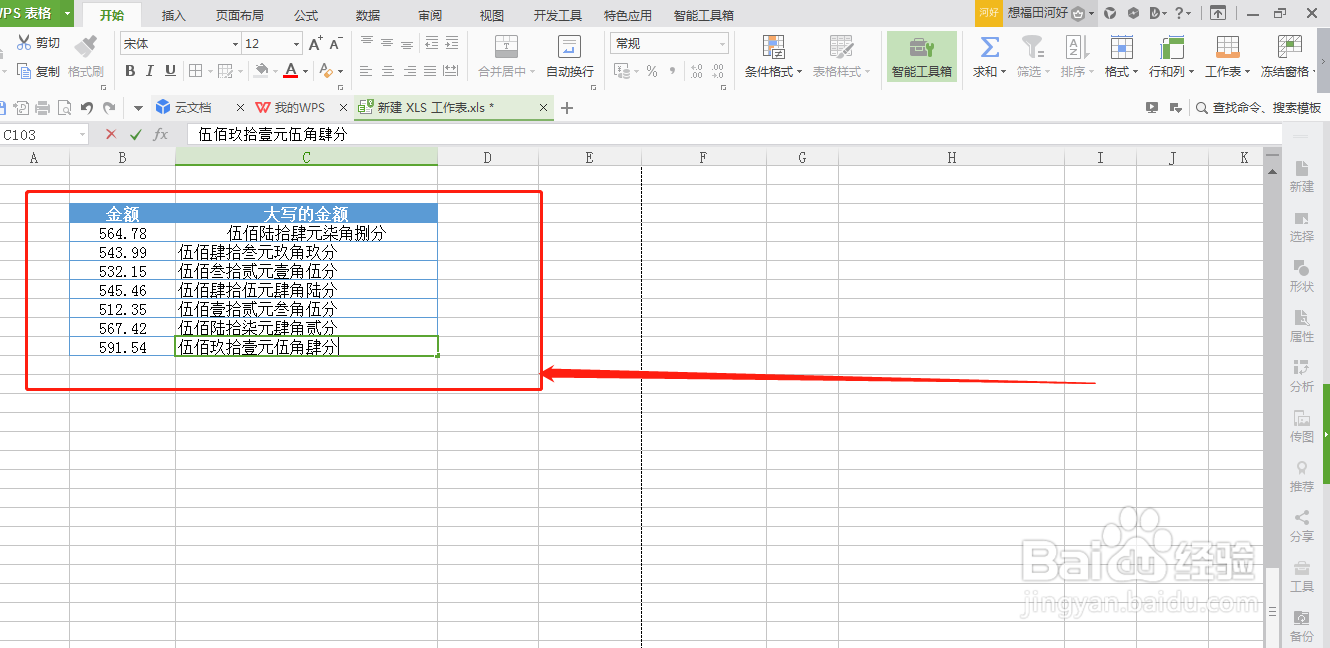Toggle Bold formatting
Screen dimensions: 1330x648
coord(130,71)
